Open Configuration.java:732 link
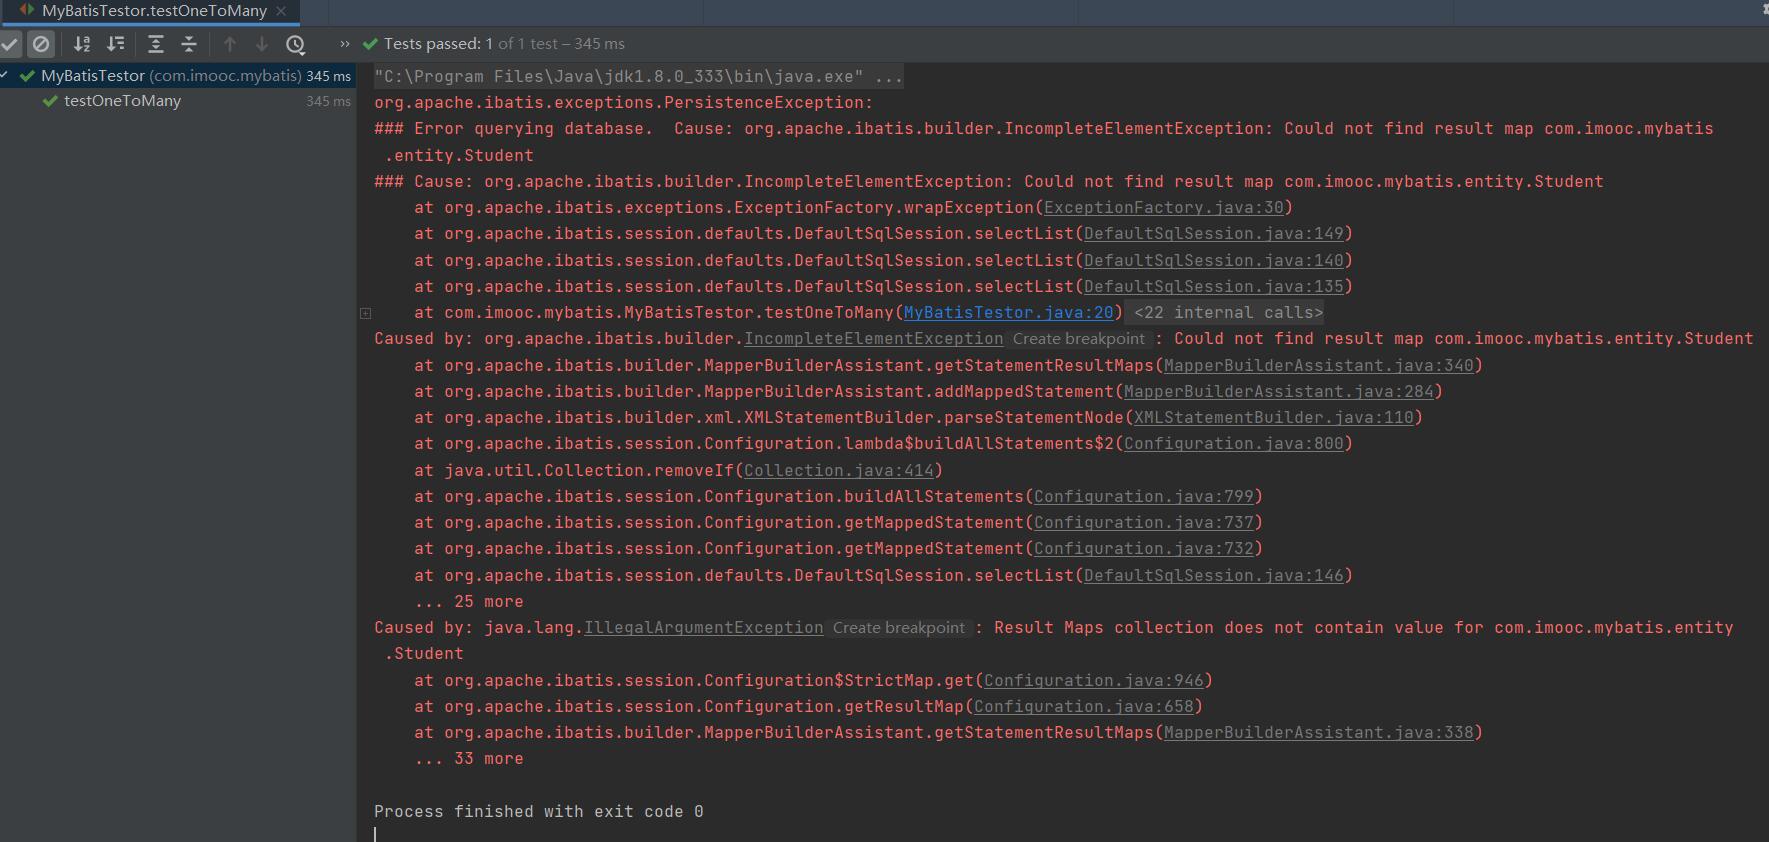Screen dimensions: 1769x842 tap(1143, 549)
